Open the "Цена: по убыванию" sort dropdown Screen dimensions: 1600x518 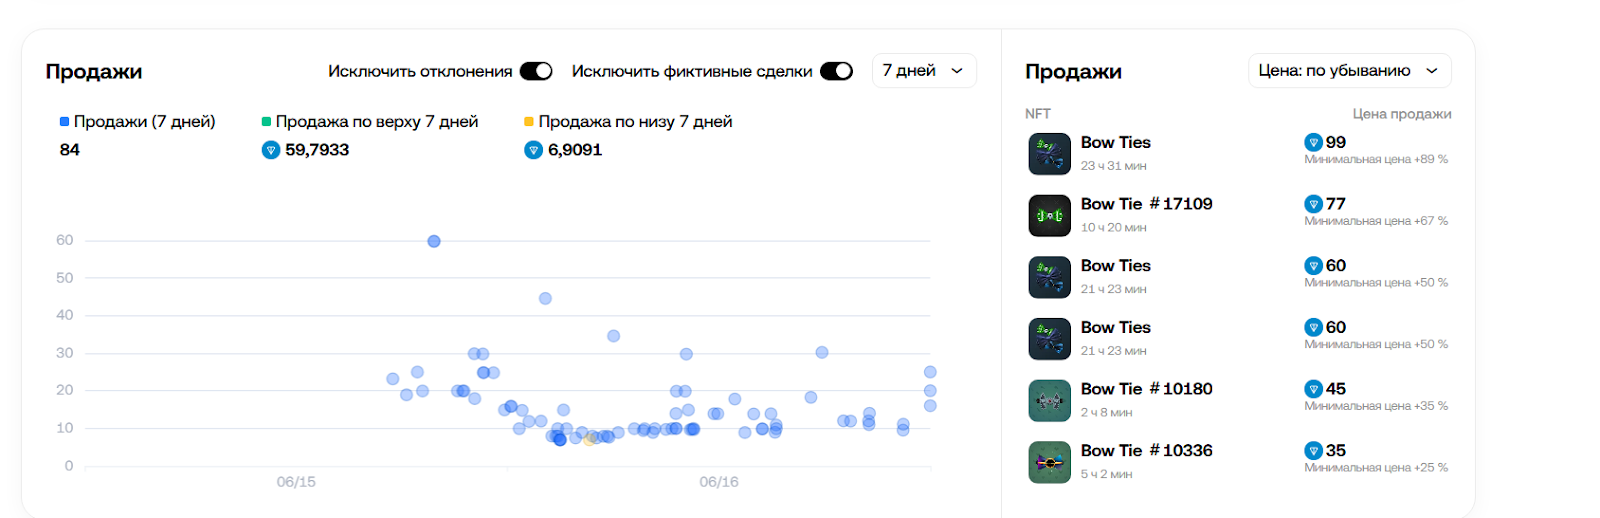(1348, 71)
